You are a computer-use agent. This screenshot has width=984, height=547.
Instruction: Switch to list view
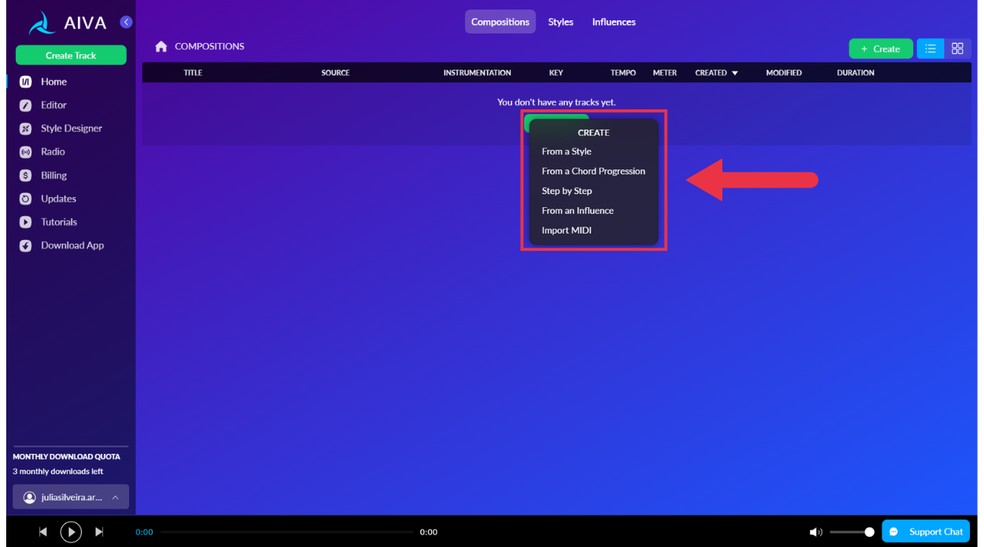click(x=930, y=48)
